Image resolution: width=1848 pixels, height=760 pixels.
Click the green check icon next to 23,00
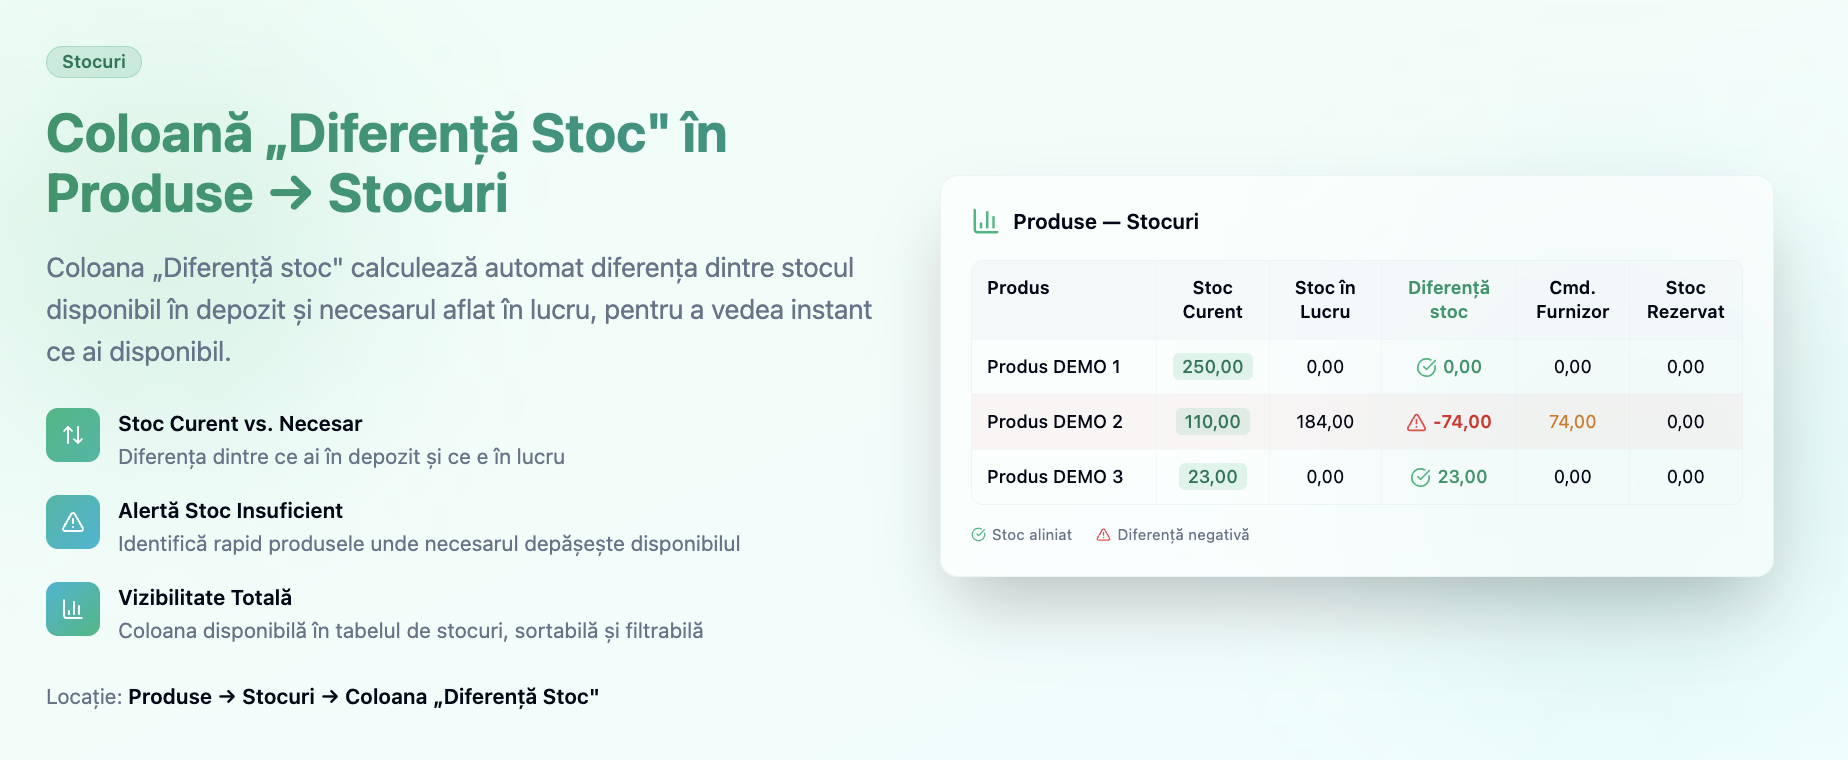click(1420, 477)
